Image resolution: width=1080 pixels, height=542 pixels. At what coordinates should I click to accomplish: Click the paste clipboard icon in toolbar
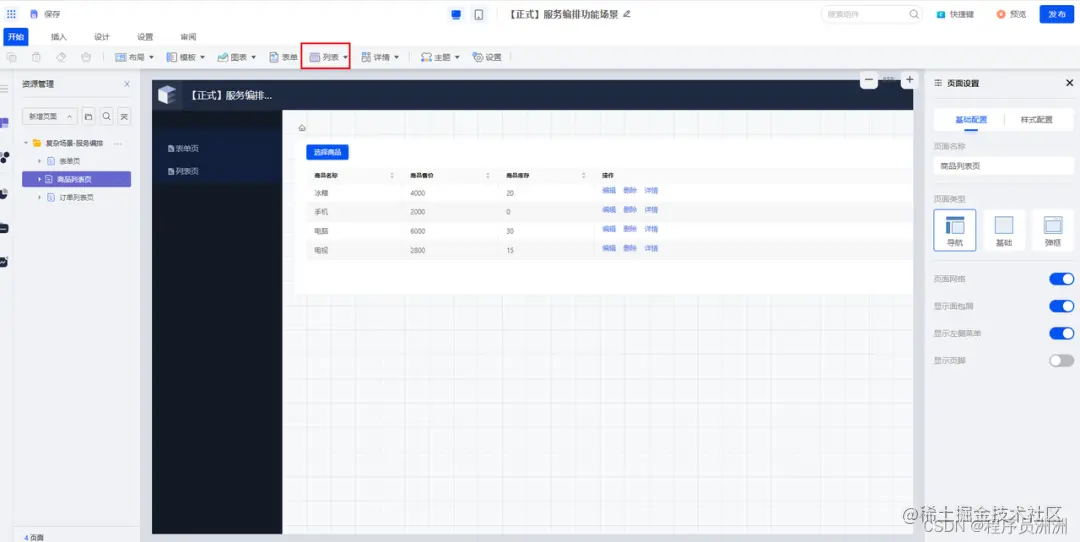(x=37, y=57)
